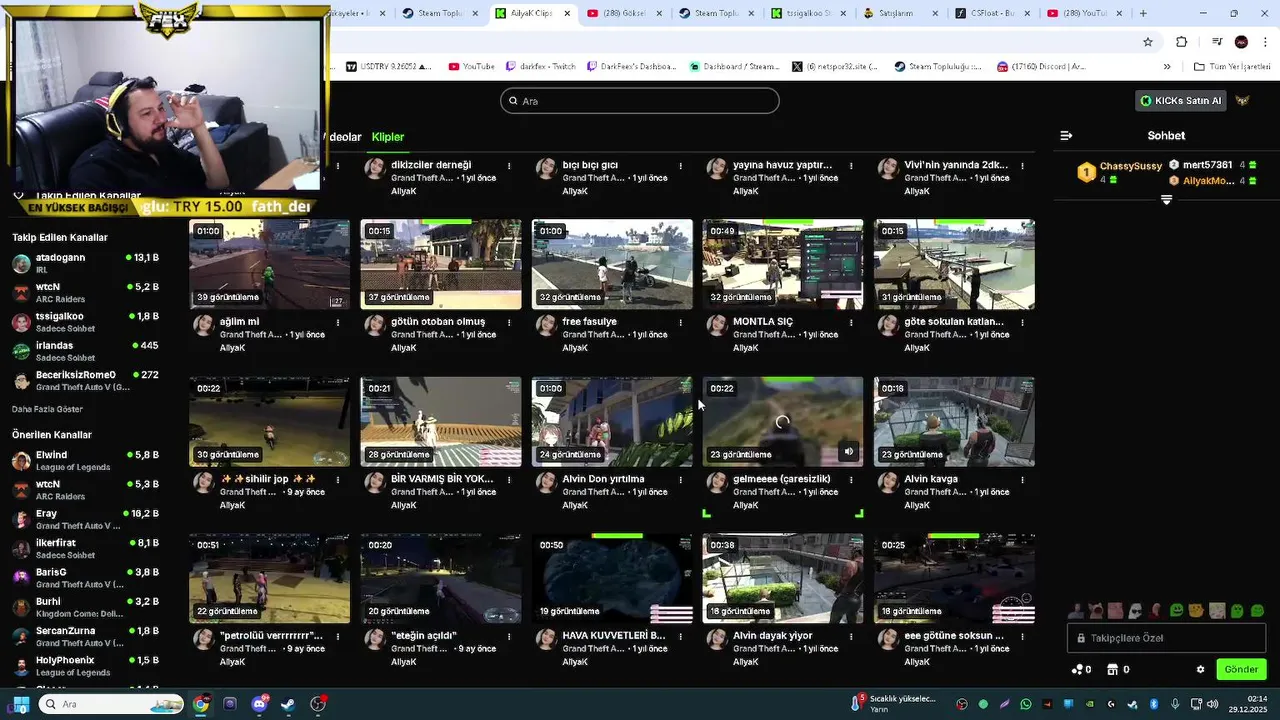Image resolution: width=1280 pixels, height=720 pixels.
Task: Click the 'KICKs Satın Al' button
Action: tap(1181, 100)
